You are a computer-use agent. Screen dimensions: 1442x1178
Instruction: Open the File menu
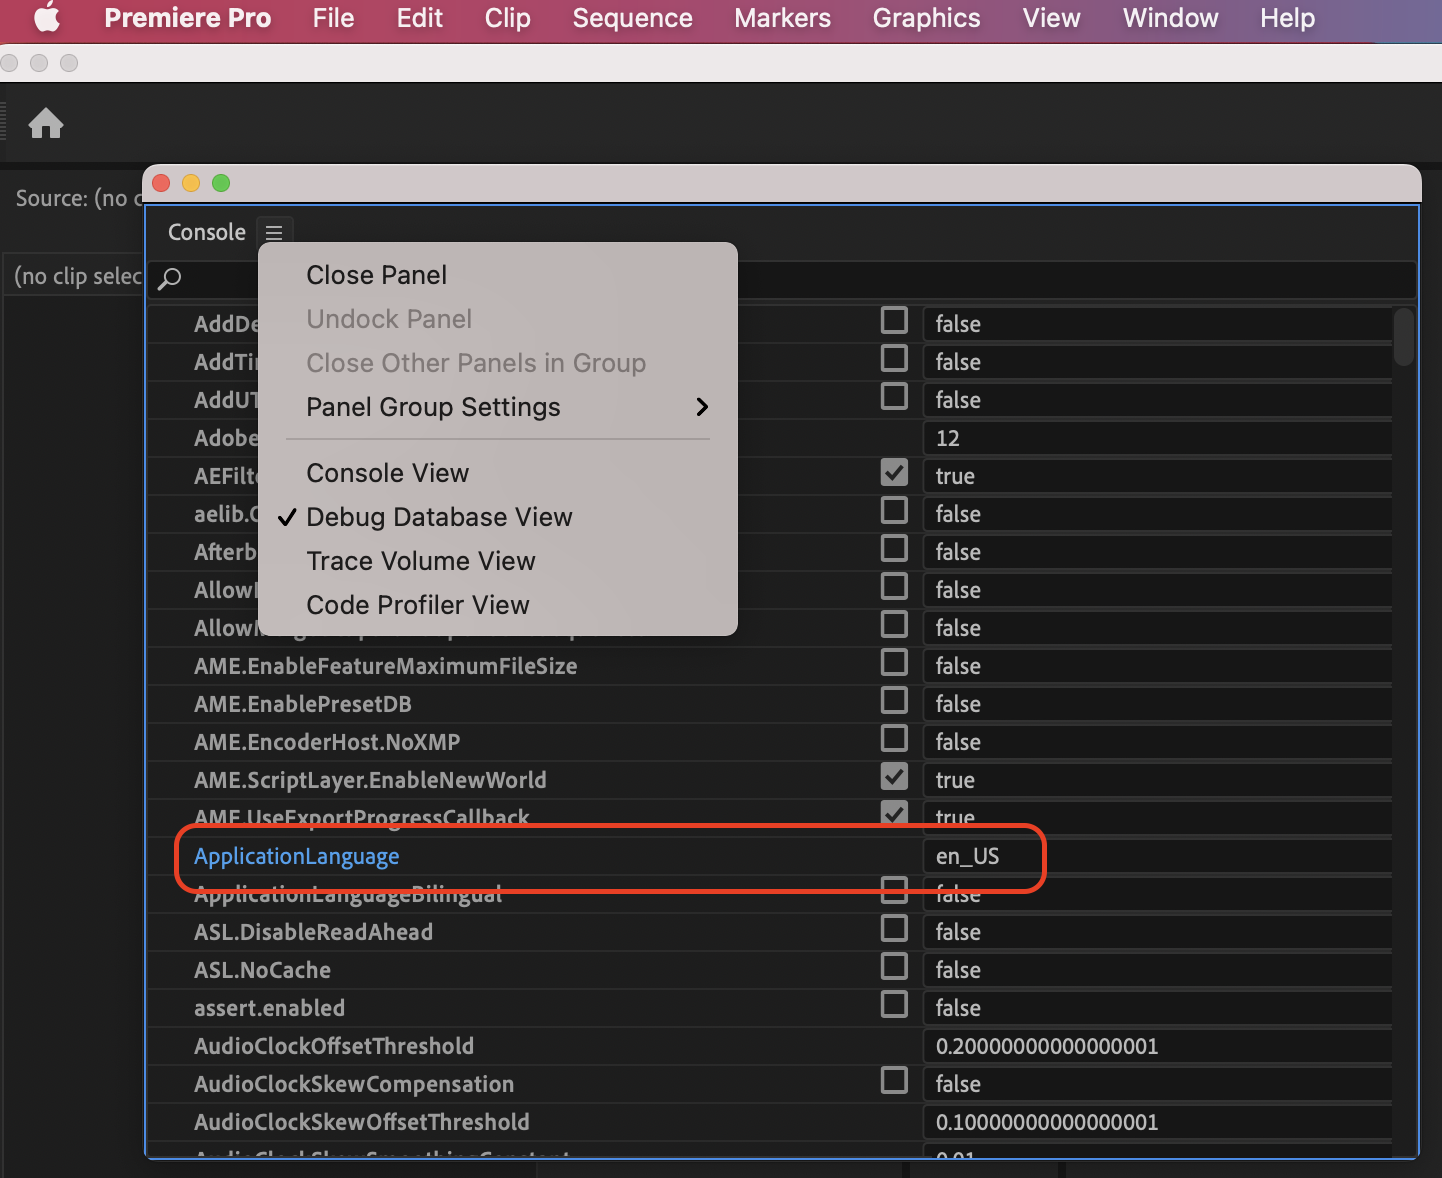(333, 18)
